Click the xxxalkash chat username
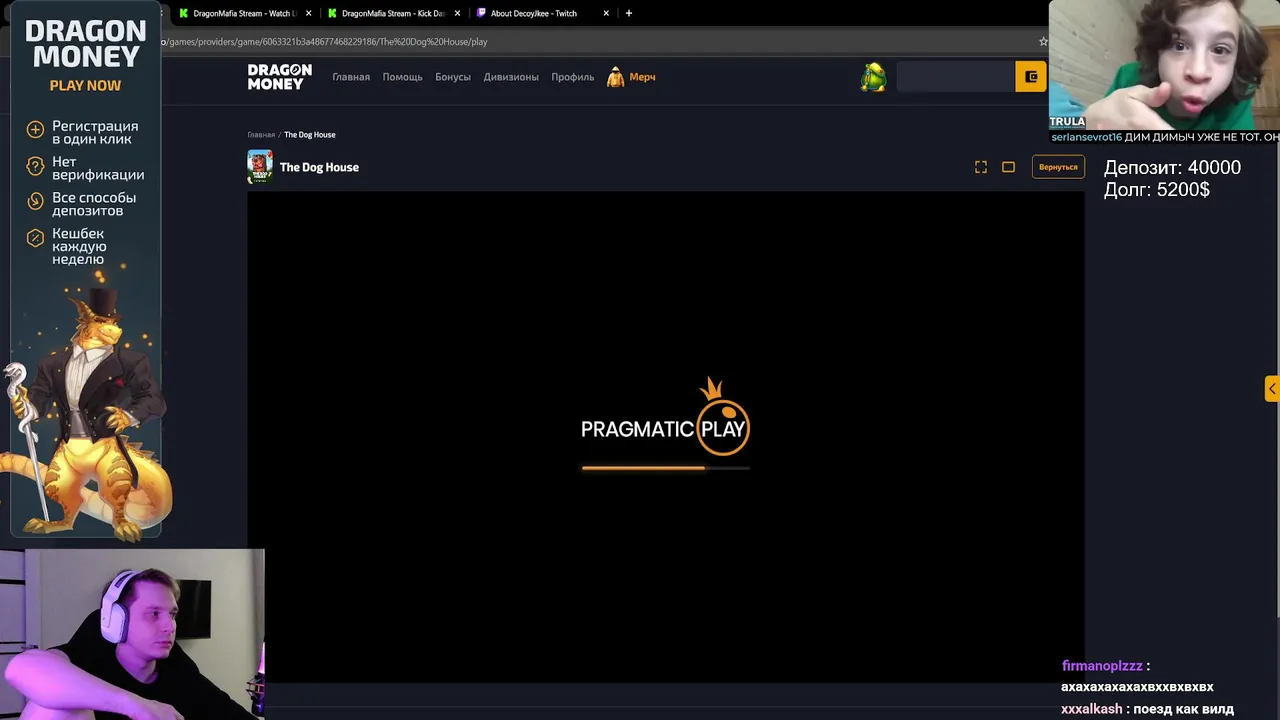The image size is (1280, 720). coord(1091,709)
